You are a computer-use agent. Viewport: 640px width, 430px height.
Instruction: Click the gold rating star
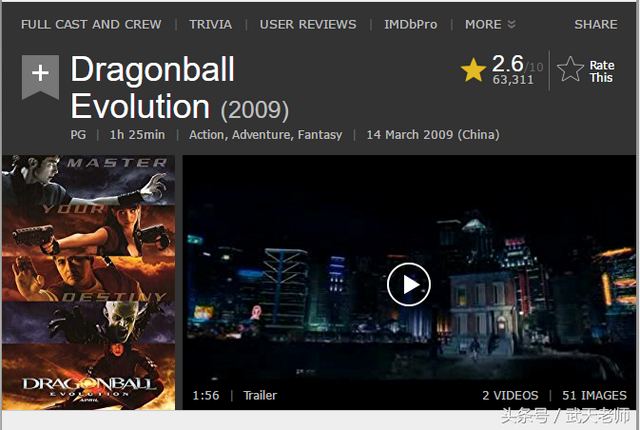click(473, 70)
